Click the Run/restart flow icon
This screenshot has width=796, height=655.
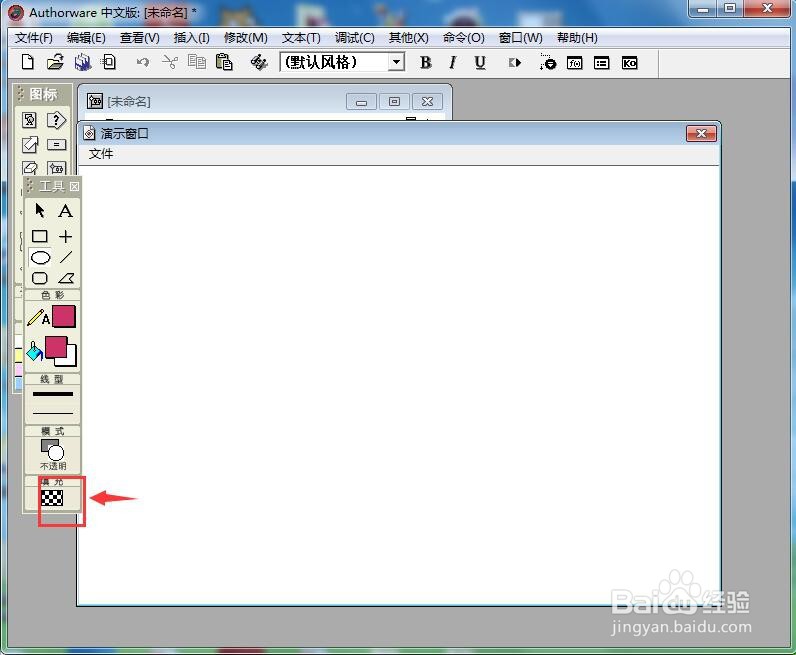point(515,62)
